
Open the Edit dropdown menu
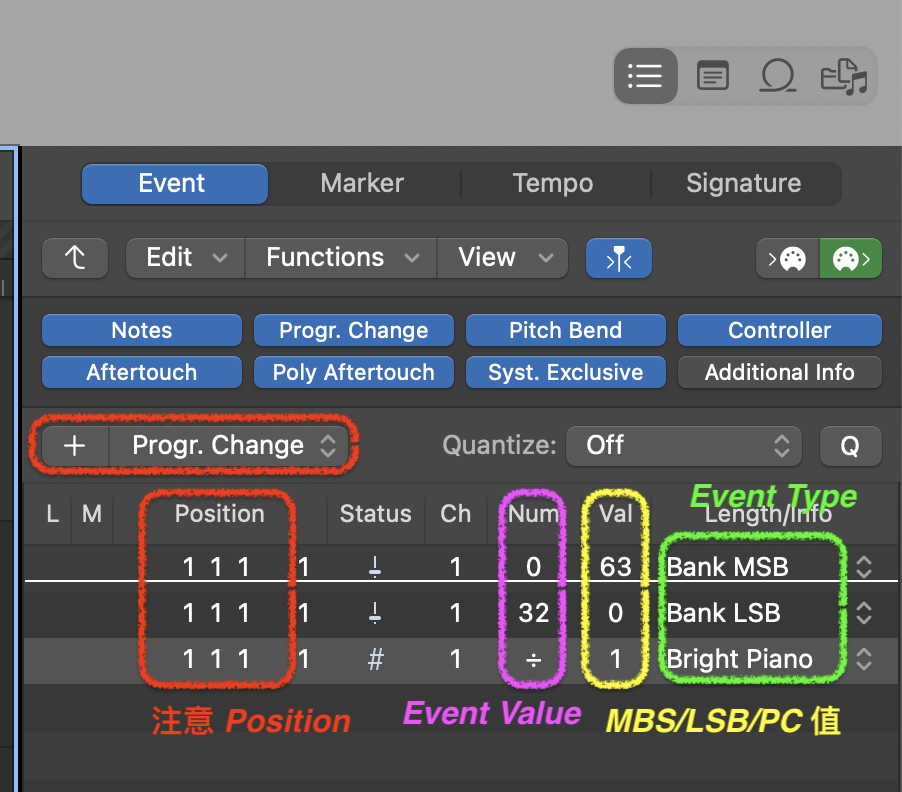coord(185,258)
